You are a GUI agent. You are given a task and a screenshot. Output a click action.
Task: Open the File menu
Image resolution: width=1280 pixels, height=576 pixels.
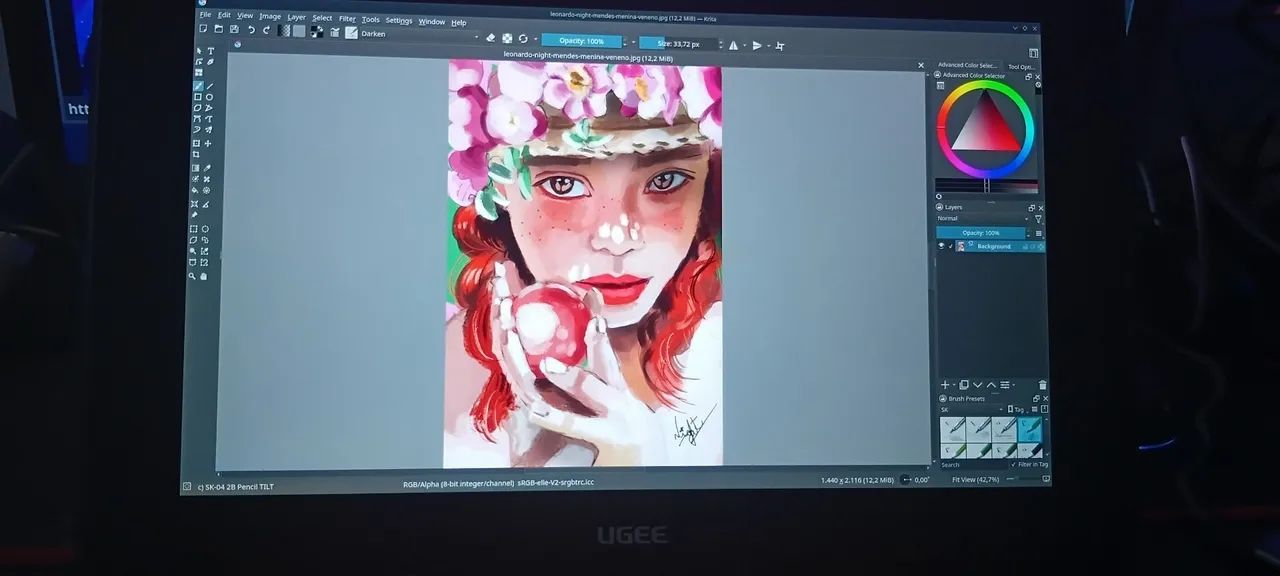(x=205, y=15)
